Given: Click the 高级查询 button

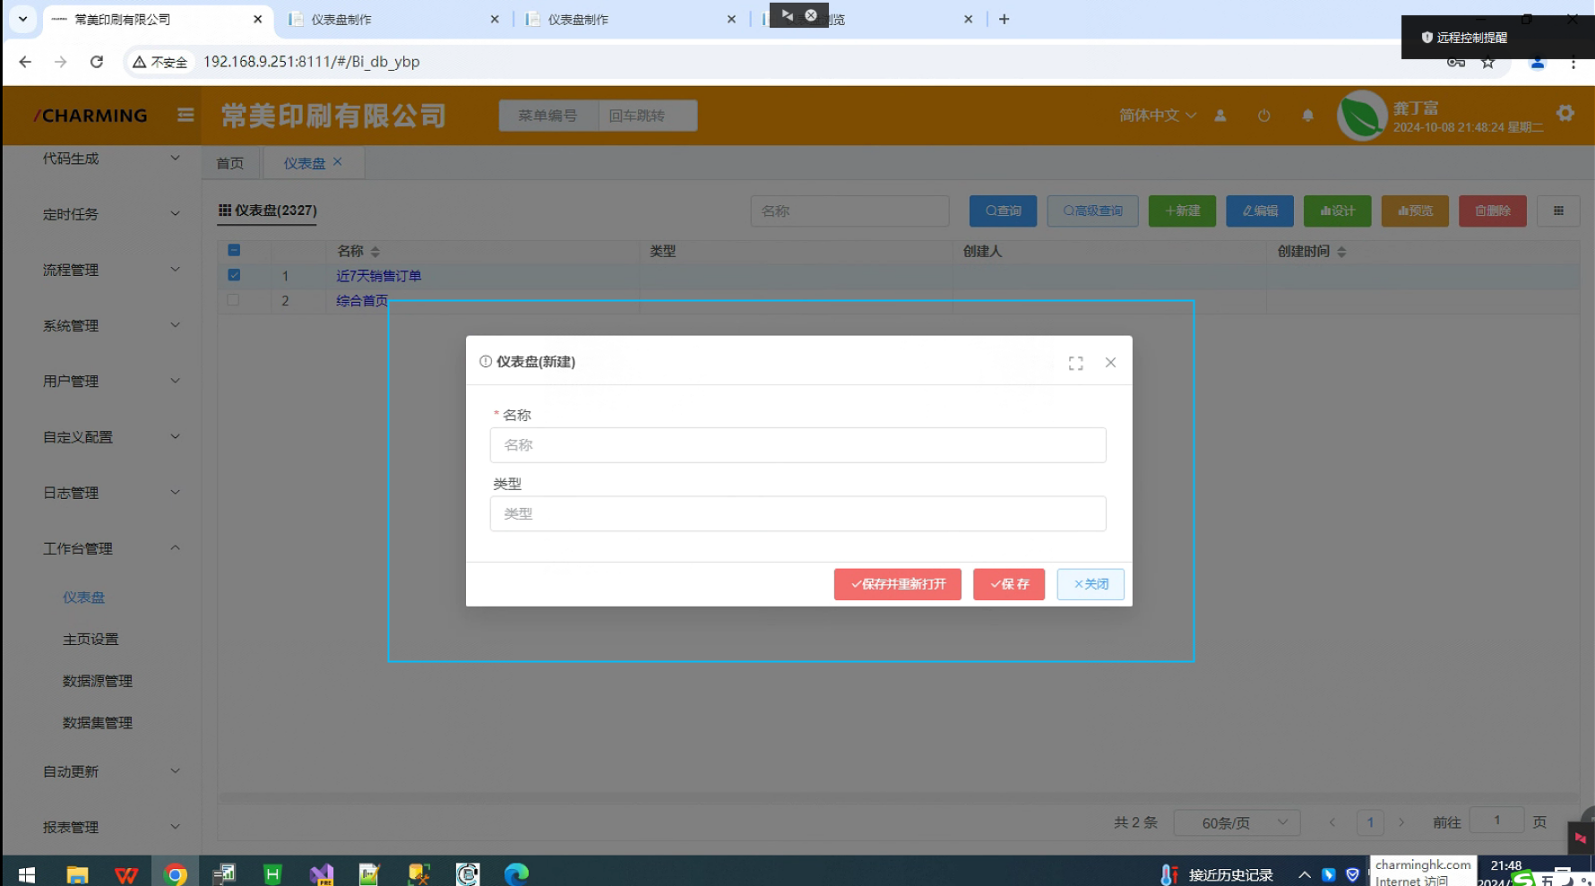Looking at the screenshot, I should click(x=1092, y=211).
